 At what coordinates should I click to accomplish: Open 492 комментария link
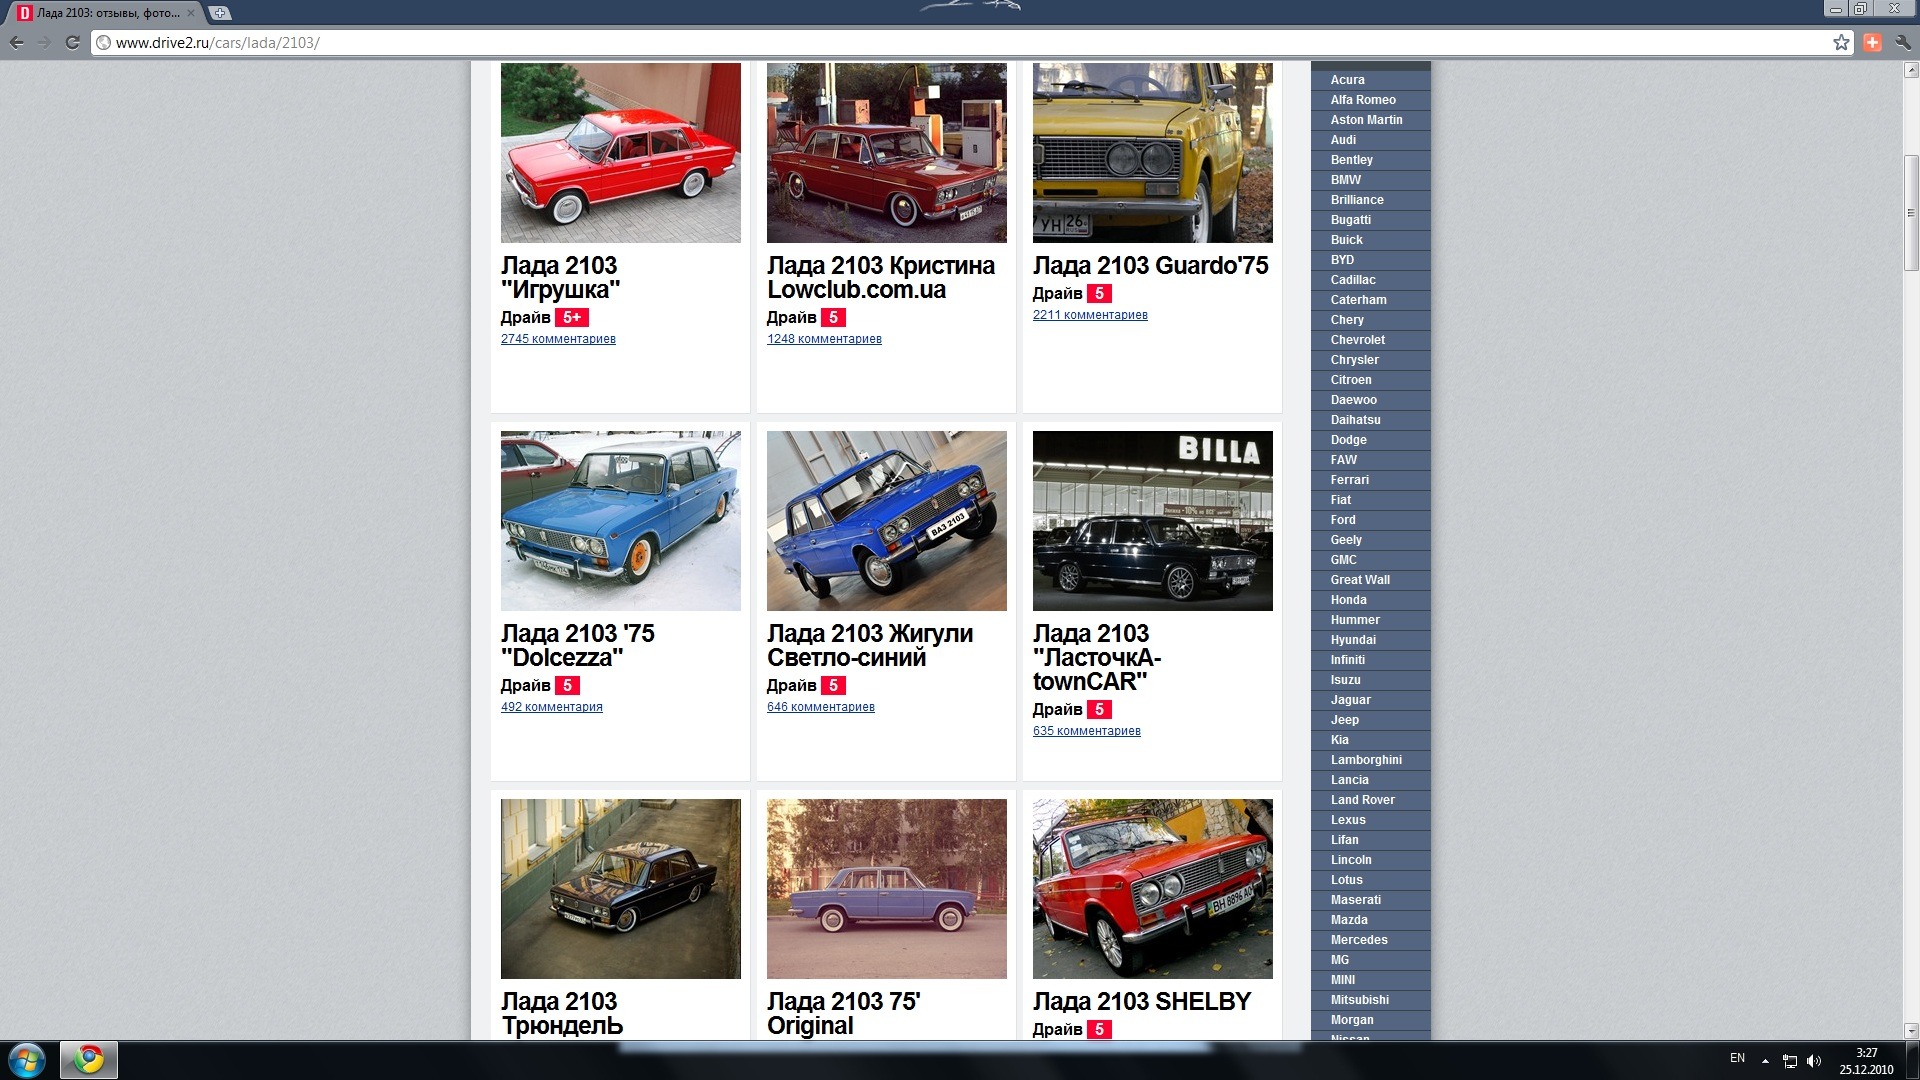552,707
